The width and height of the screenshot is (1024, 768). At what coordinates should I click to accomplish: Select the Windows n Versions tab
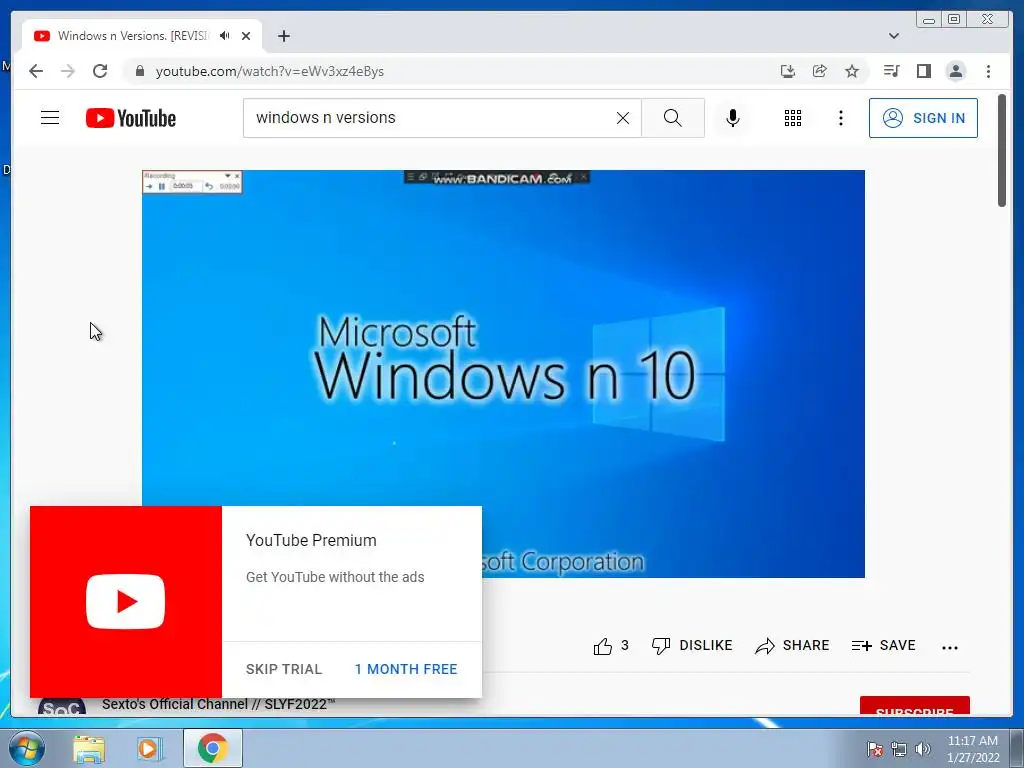point(133,36)
